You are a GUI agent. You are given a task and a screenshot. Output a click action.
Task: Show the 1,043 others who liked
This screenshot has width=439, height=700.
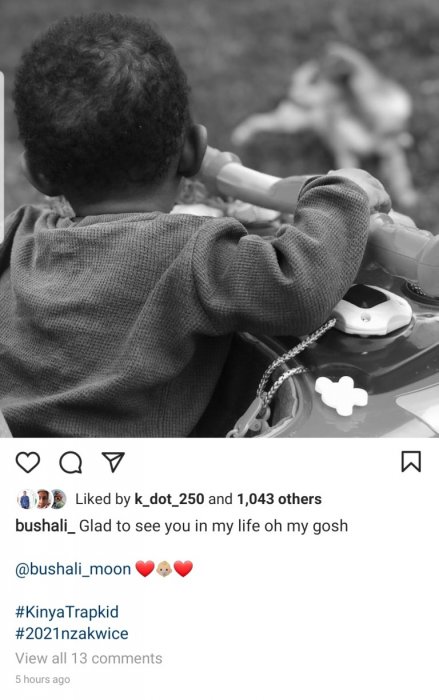pos(279,499)
